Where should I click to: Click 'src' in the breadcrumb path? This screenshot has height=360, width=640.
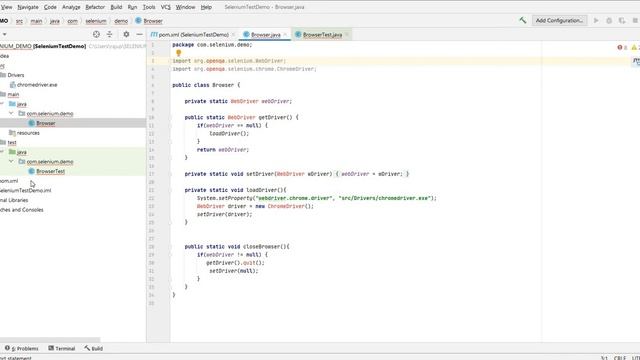coord(19,21)
